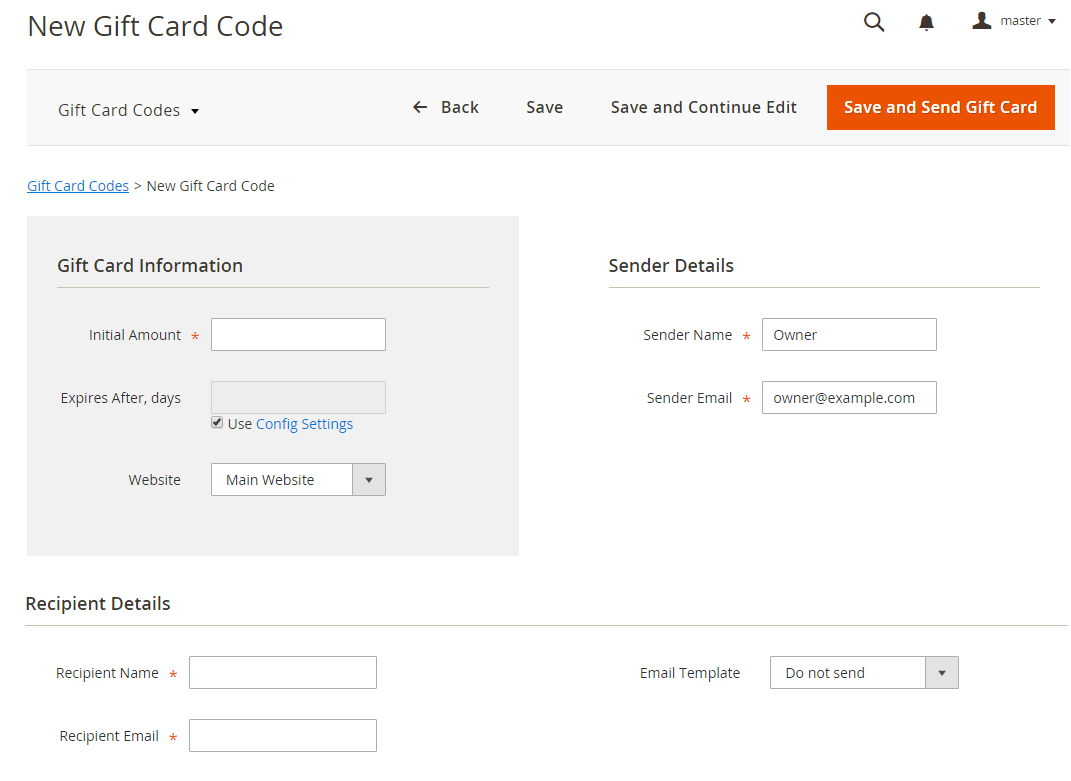Viewport: 1071px width, 781px height.
Task: Follow the Gift Card Codes breadcrumb link
Action: [x=78, y=186]
